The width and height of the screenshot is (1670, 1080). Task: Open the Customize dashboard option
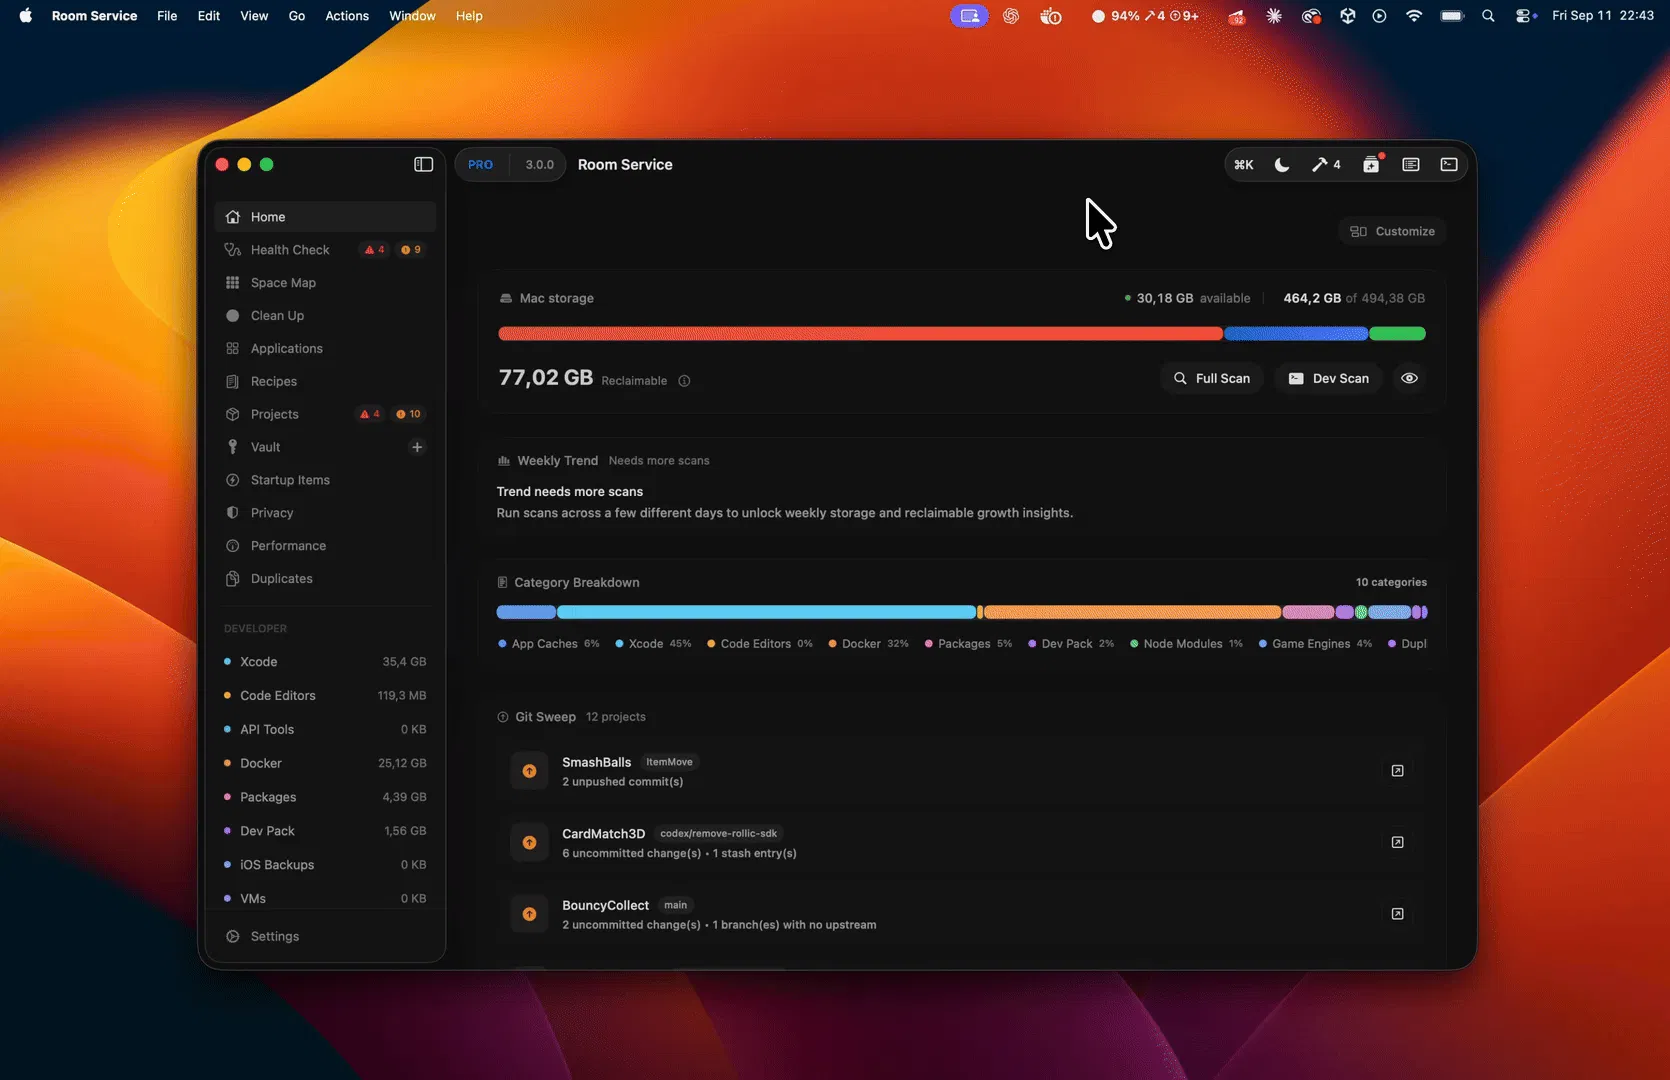(x=1392, y=231)
